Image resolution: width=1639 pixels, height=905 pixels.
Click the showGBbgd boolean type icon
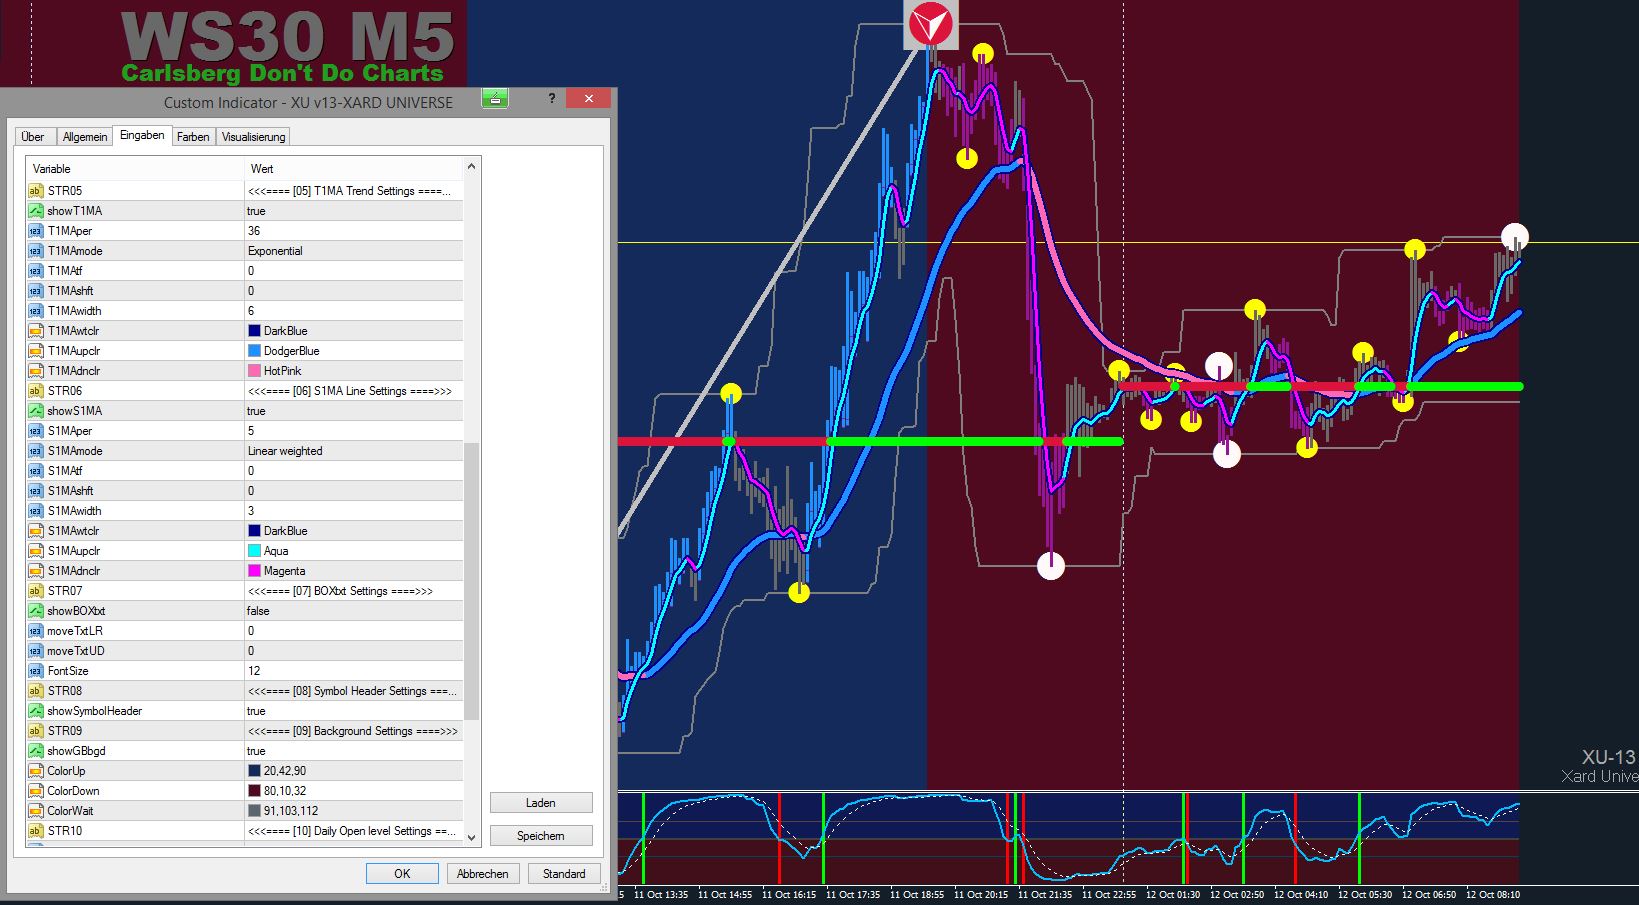click(36, 751)
